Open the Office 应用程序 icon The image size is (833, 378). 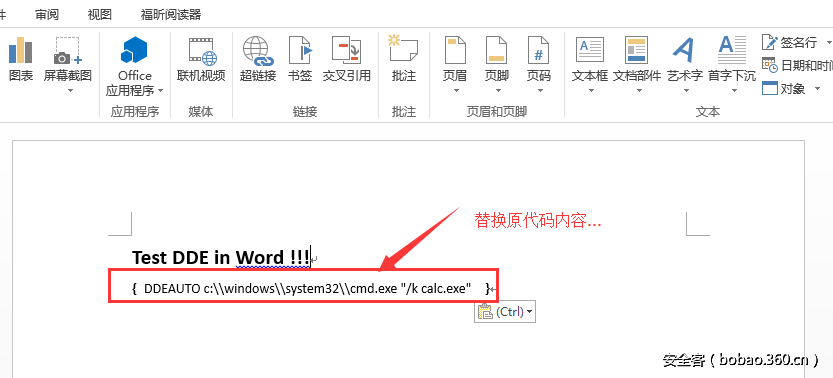point(134,50)
